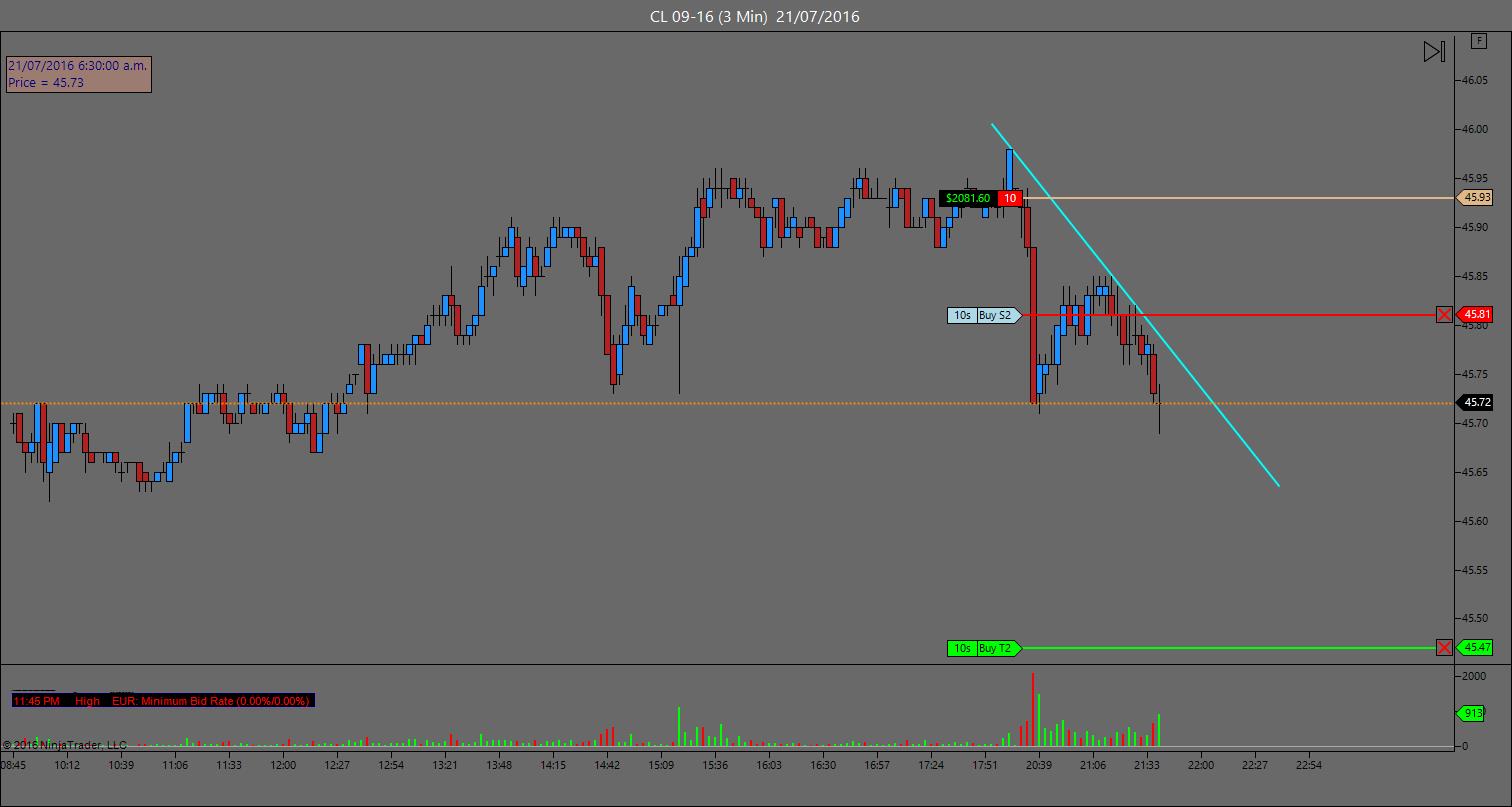
Task: Select the cyan descending trend line
Action: click(x=1135, y=305)
